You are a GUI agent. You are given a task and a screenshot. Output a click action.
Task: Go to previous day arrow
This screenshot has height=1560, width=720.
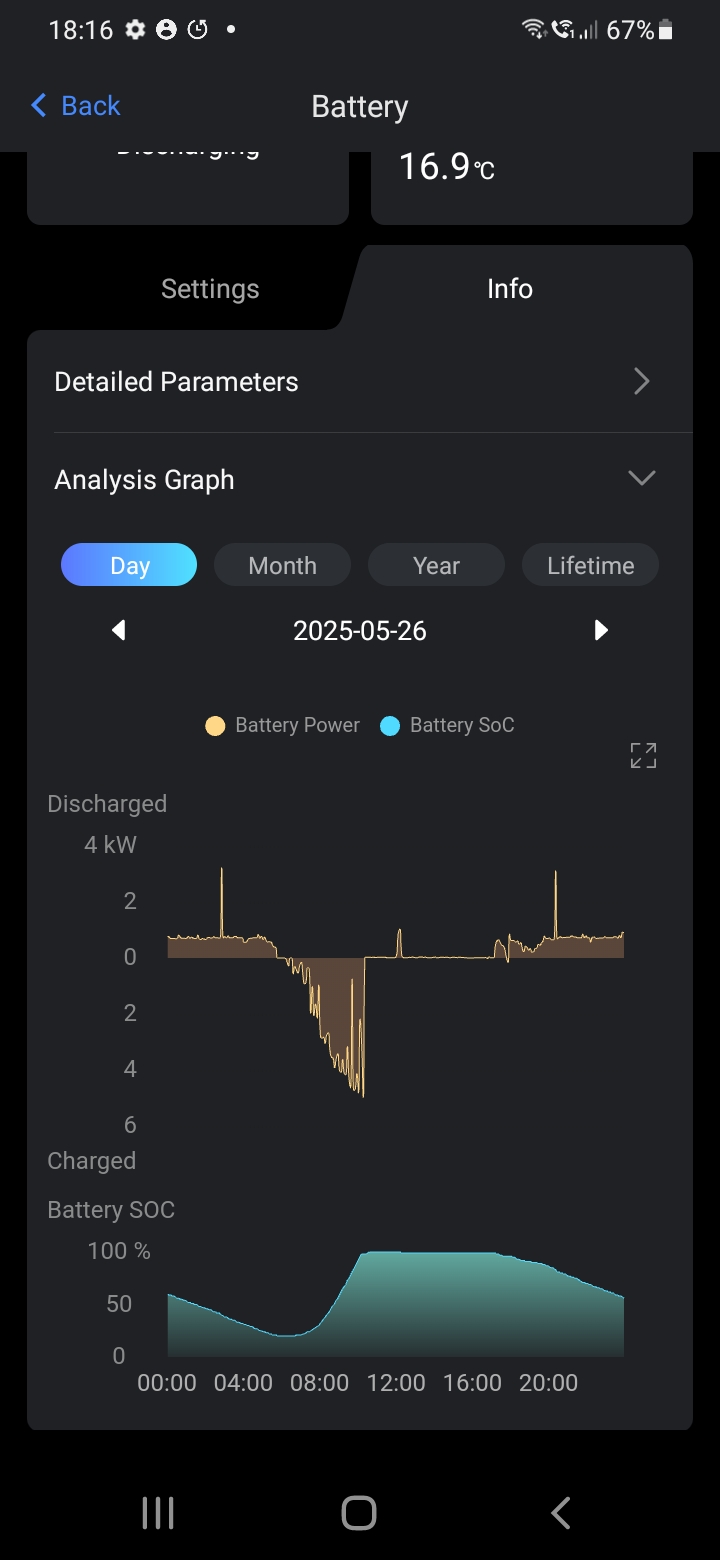click(x=119, y=630)
